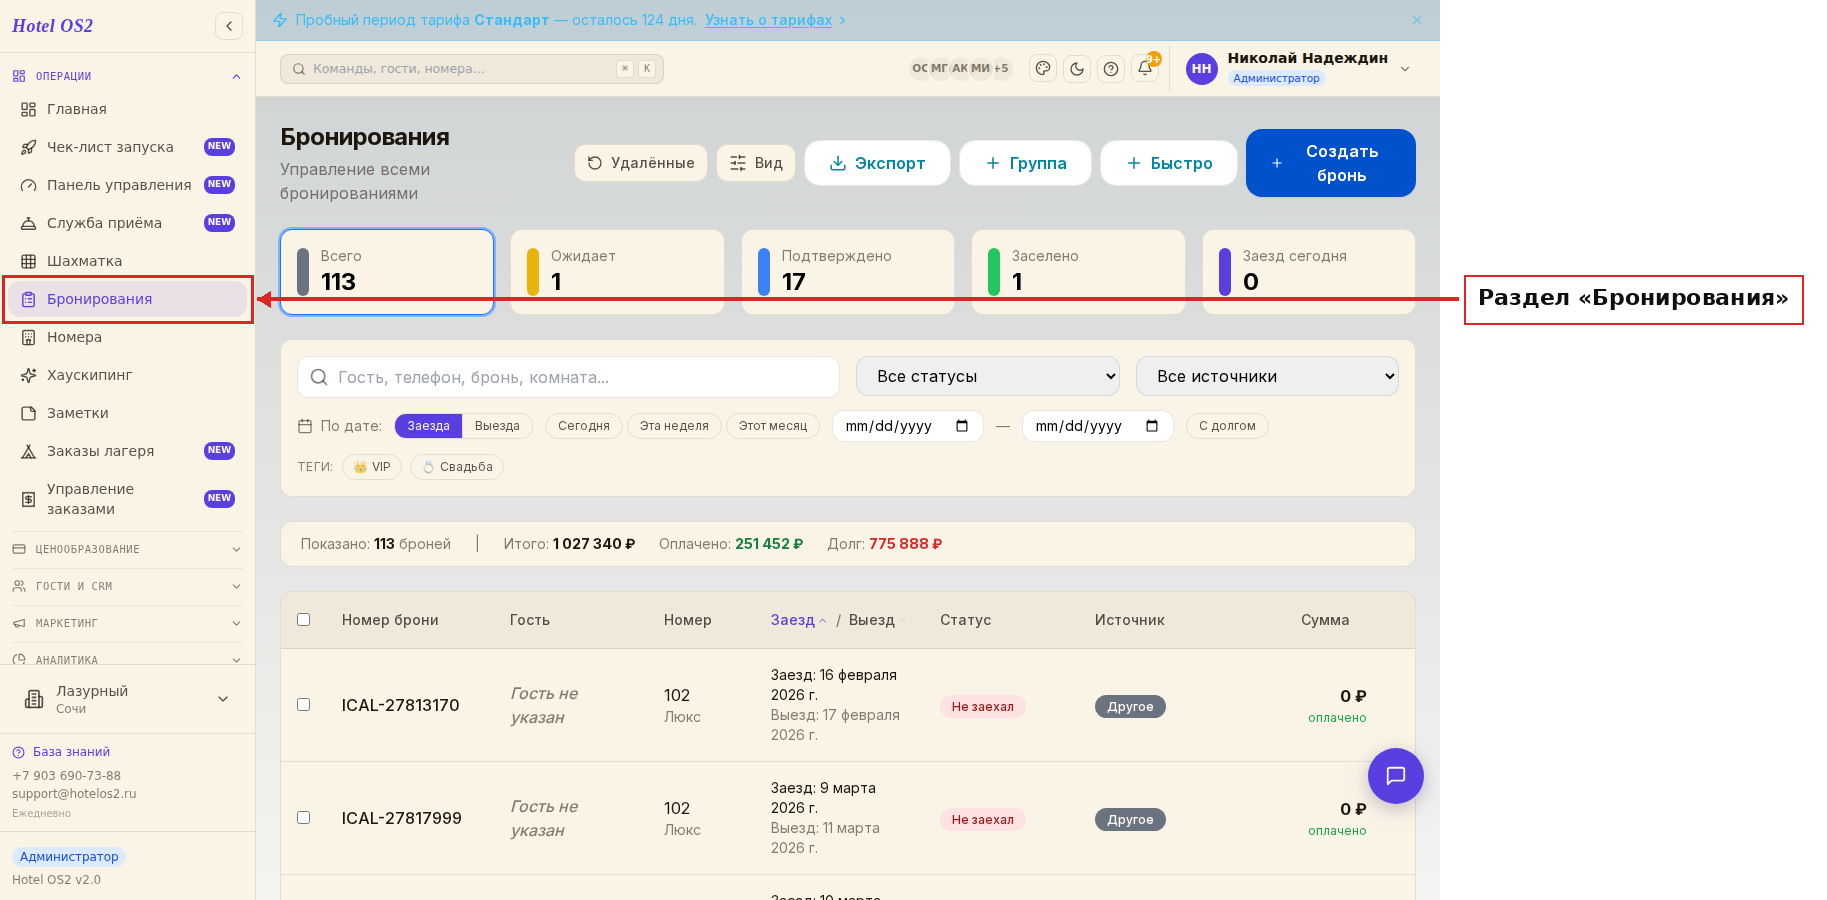Click the Управление заказами receipt icon
Image resolution: width=1827 pixels, height=900 pixels.
click(x=29, y=499)
